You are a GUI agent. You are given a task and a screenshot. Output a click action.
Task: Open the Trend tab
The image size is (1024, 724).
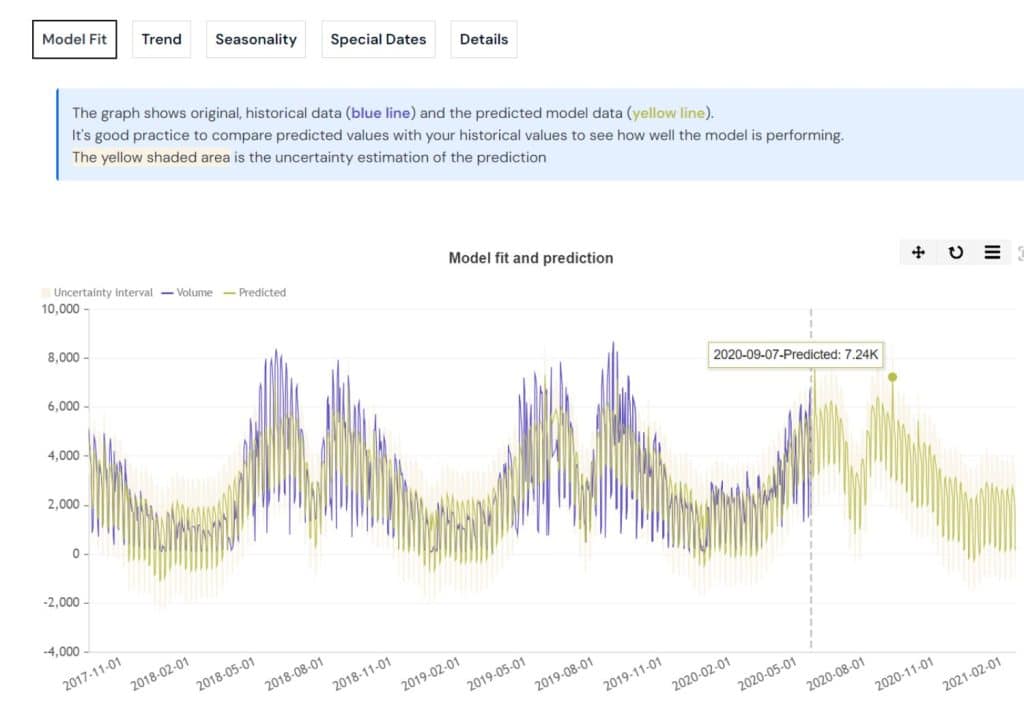click(x=161, y=40)
